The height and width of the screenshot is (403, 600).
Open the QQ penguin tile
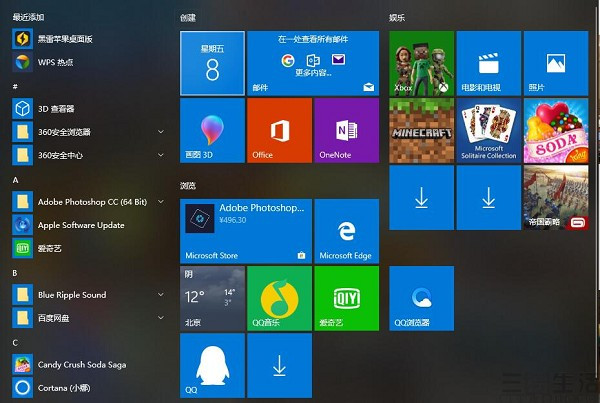point(212,365)
